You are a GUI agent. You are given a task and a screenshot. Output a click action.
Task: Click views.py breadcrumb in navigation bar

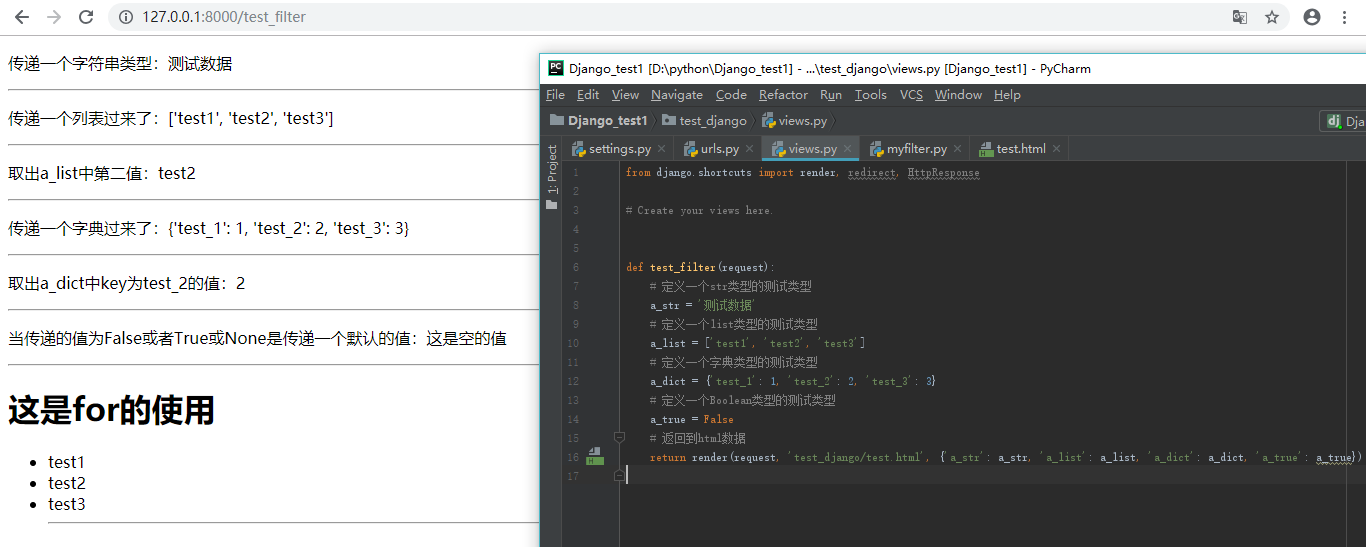[795, 121]
